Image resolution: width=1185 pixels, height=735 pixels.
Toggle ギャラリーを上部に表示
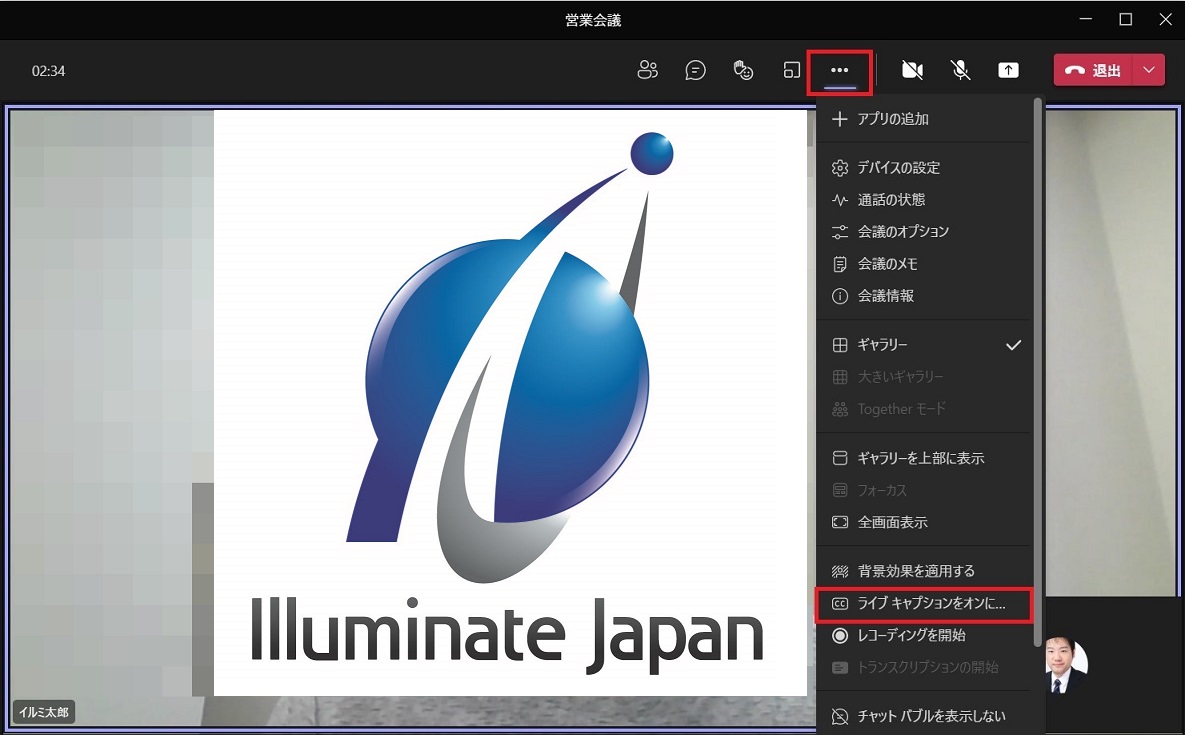click(x=923, y=458)
